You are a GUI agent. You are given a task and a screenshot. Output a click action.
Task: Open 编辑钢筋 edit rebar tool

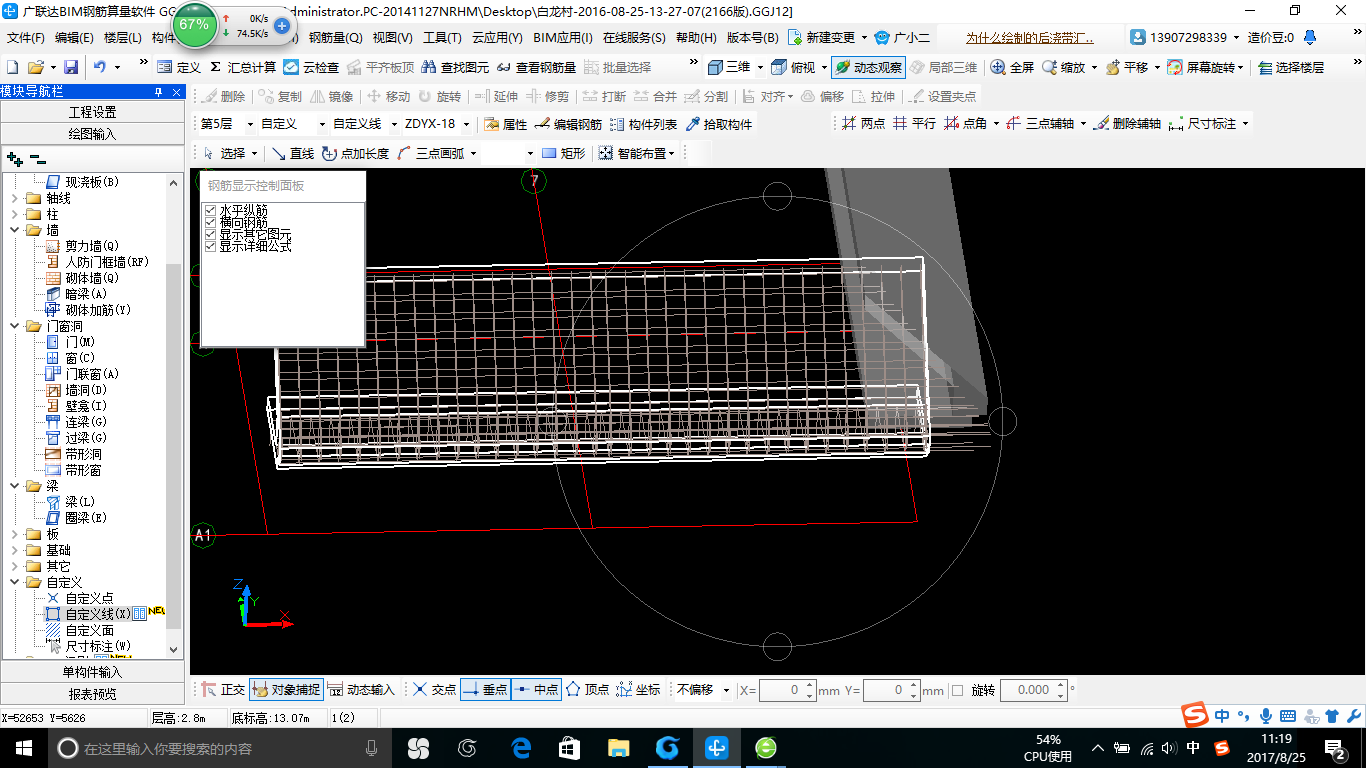click(568, 124)
